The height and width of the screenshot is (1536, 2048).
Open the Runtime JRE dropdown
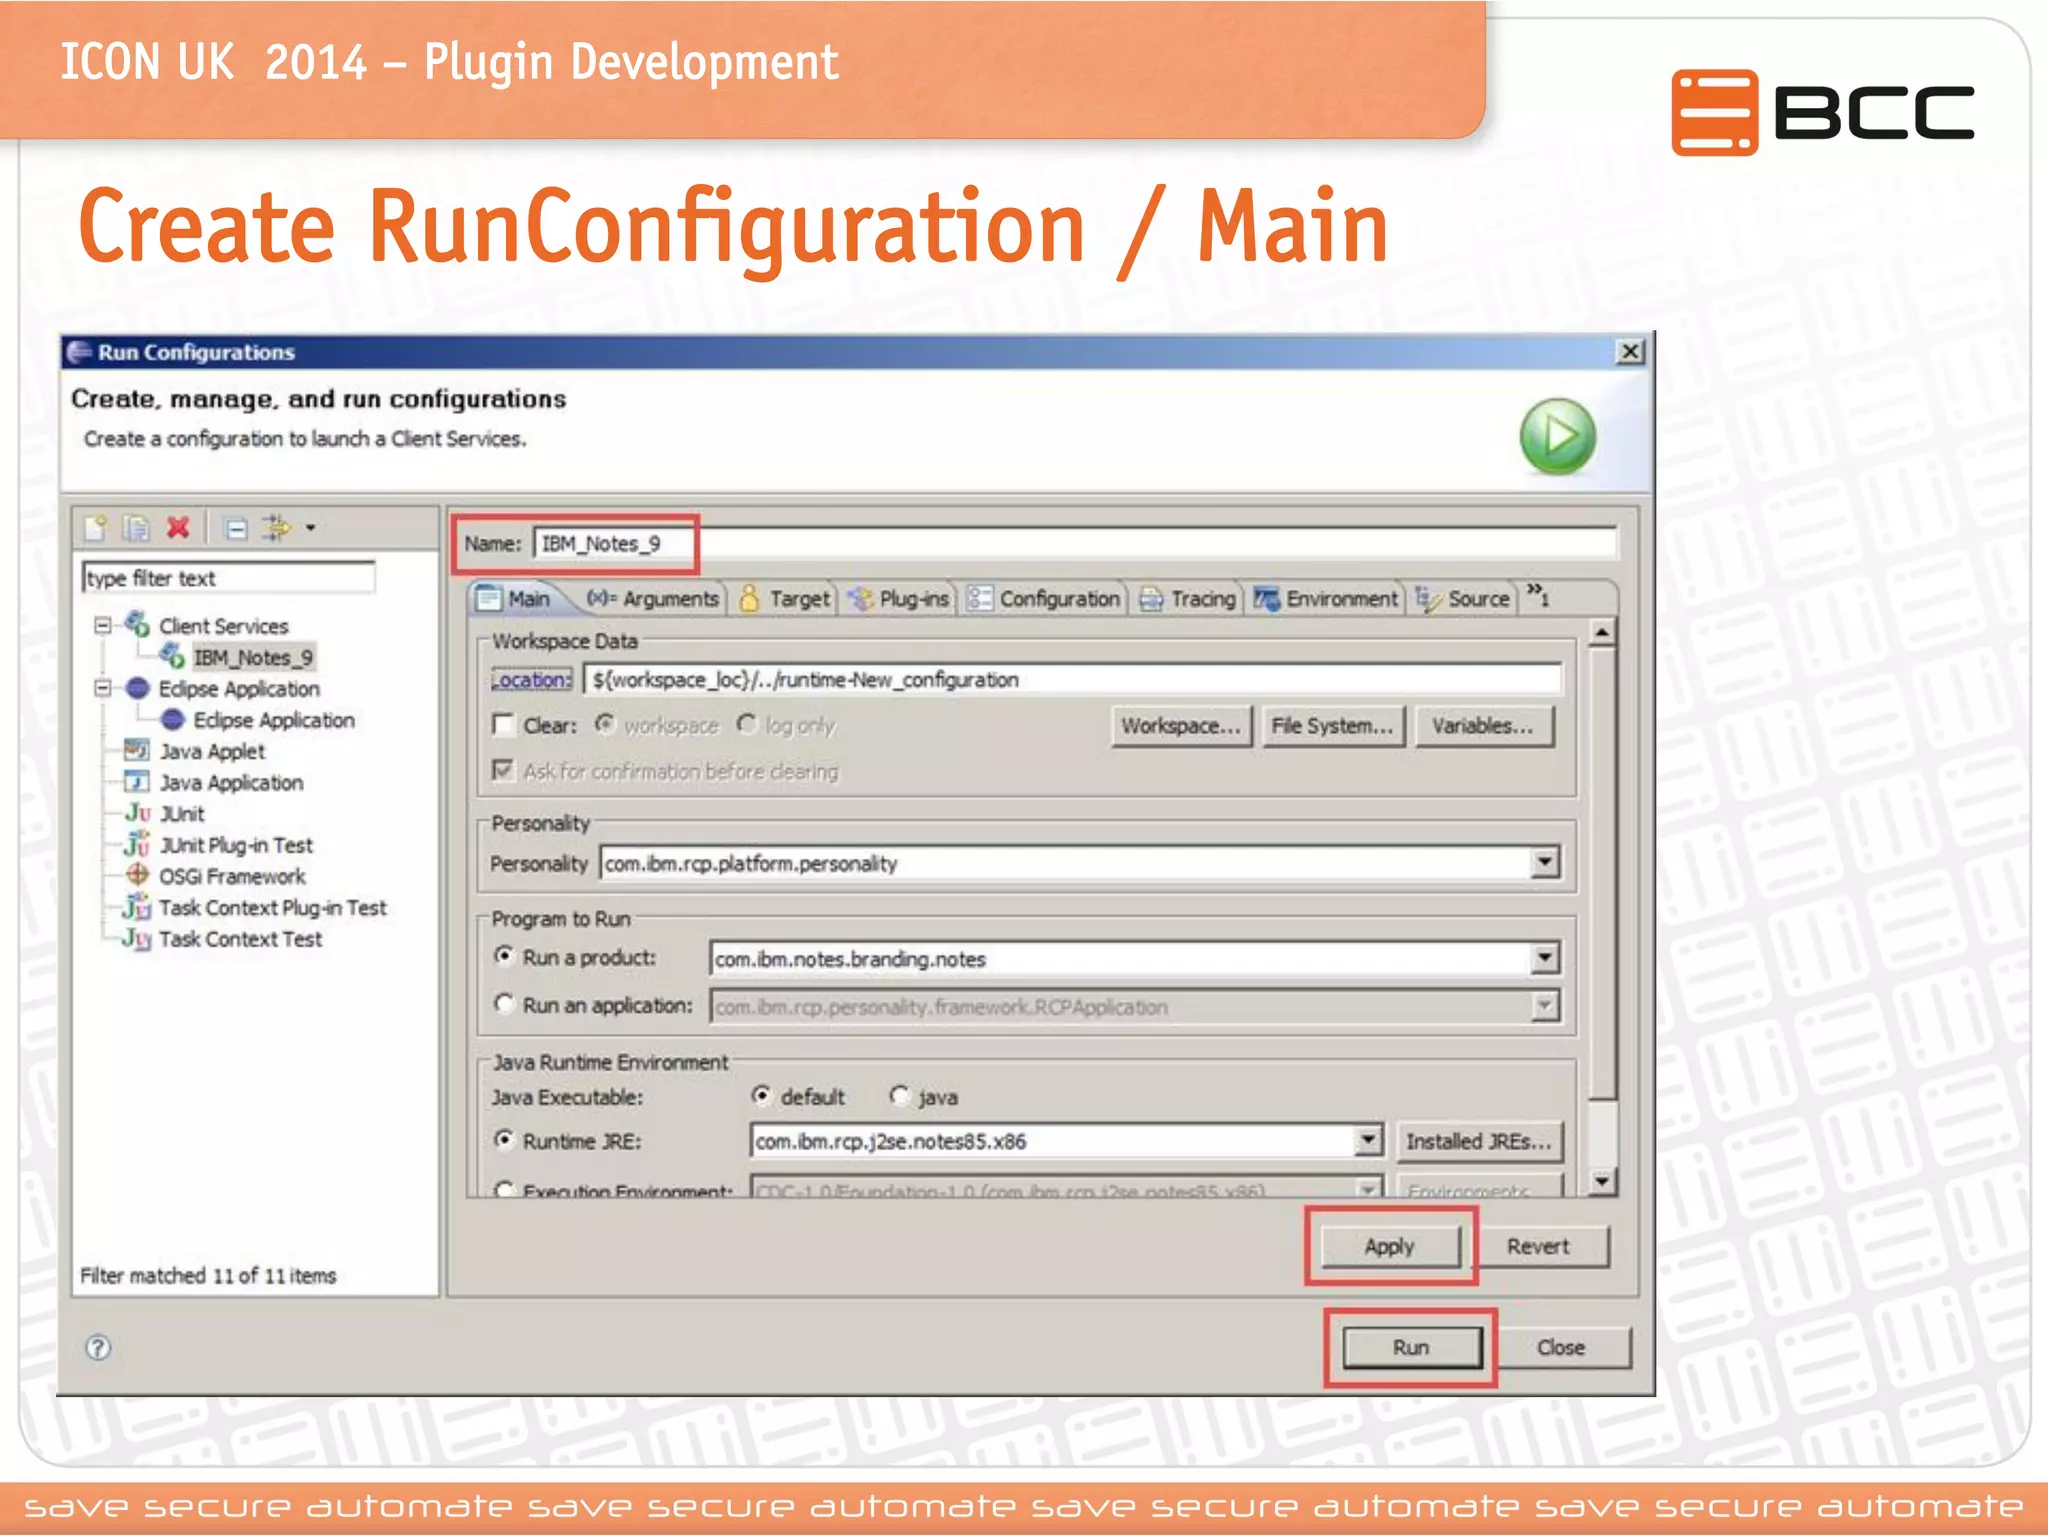1368,1140
